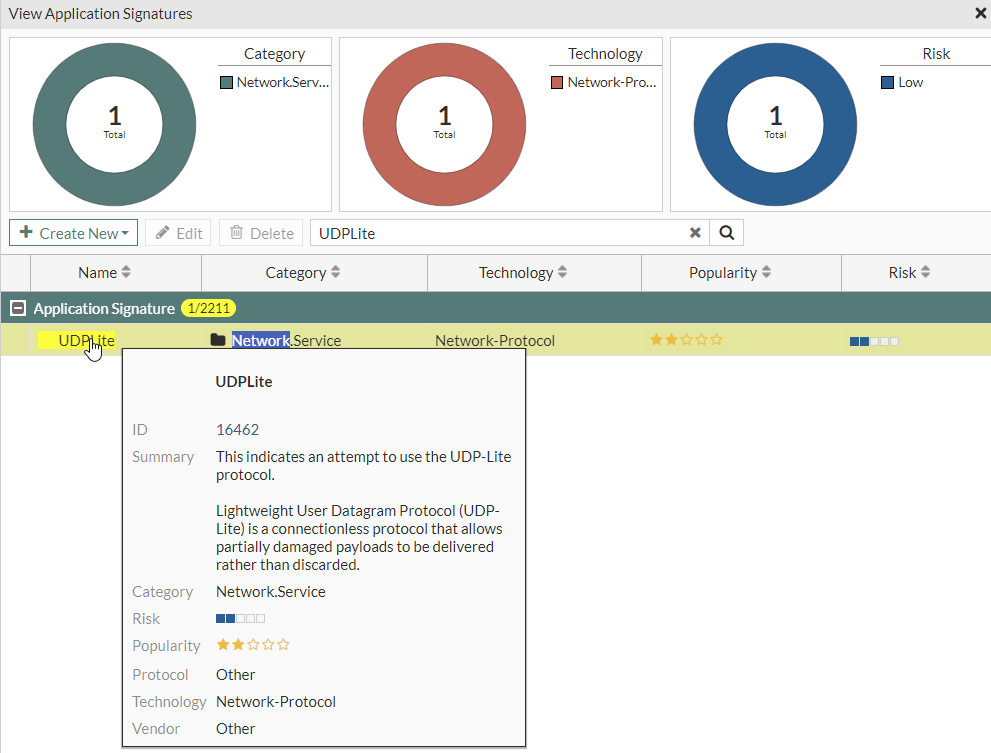
Task: Clear the search text with X icon
Action: (x=695, y=233)
